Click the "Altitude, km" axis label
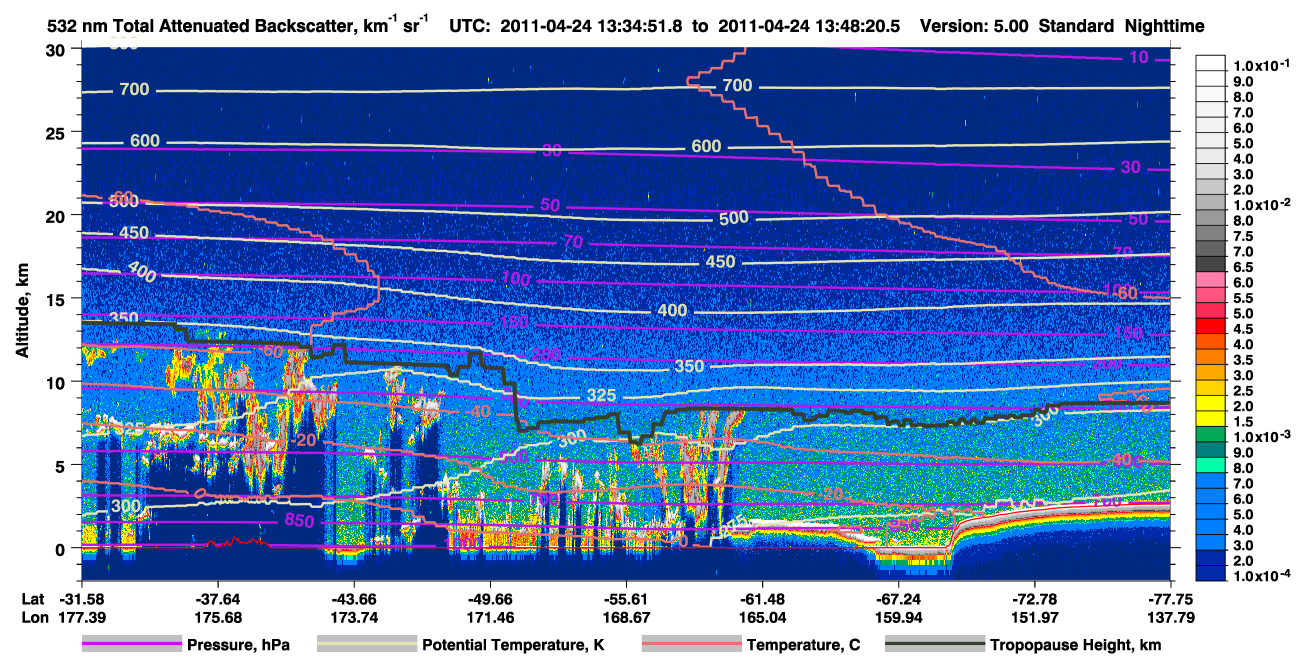The height and width of the screenshot is (667, 1300). pyautogui.click(x=22, y=313)
